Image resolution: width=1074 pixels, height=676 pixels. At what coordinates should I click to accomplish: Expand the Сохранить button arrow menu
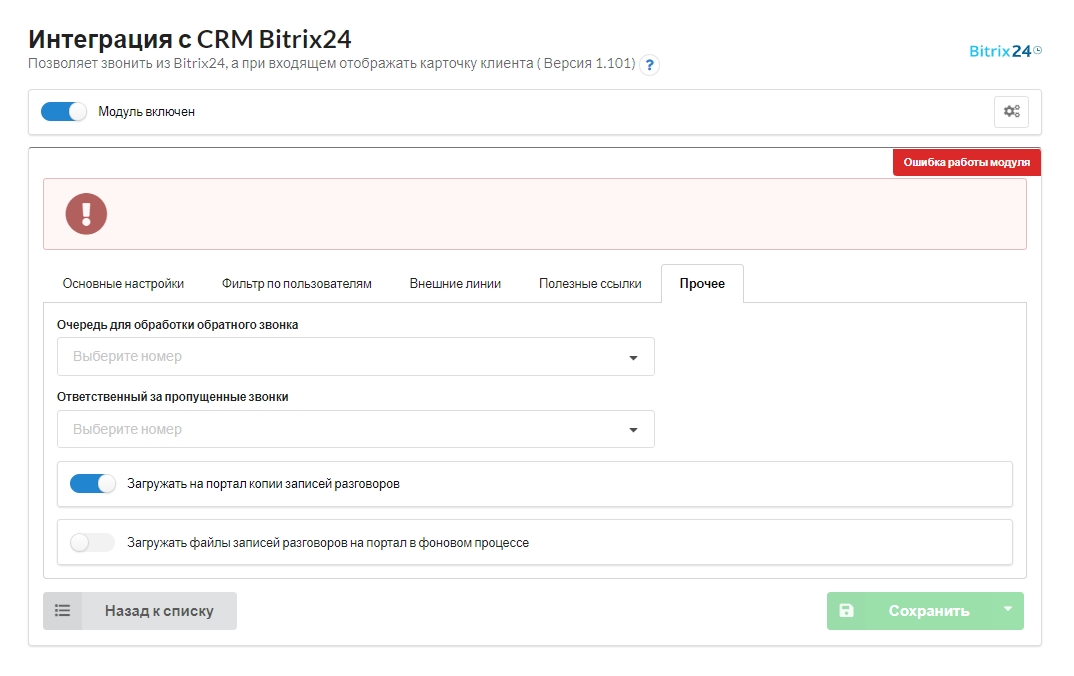[1007, 610]
